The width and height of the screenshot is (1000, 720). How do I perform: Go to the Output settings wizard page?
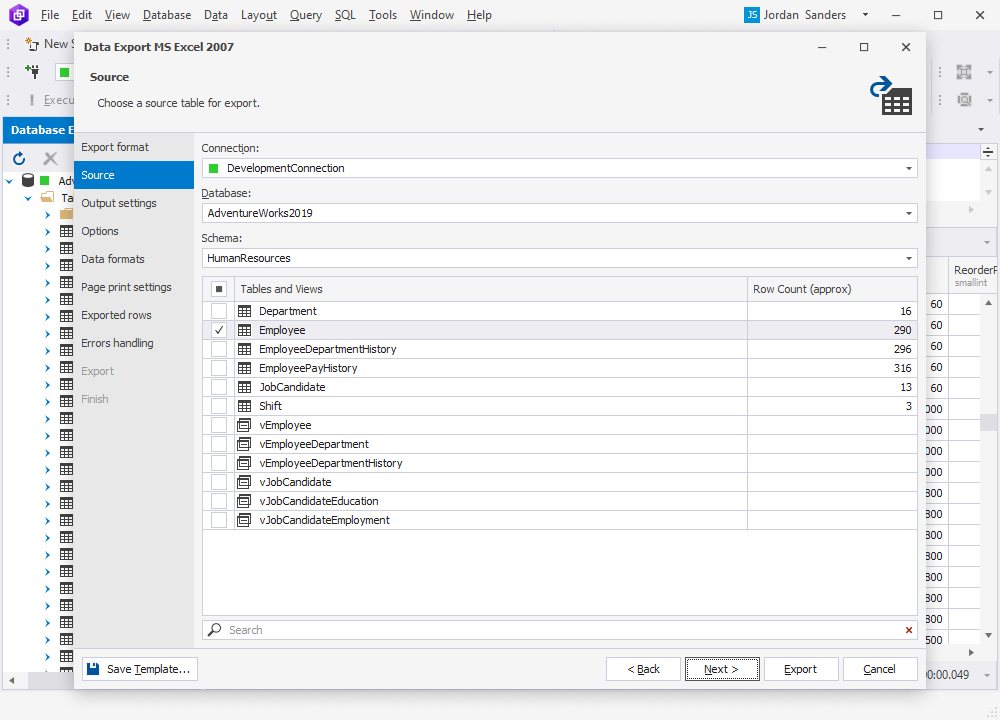(x=134, y=203)
